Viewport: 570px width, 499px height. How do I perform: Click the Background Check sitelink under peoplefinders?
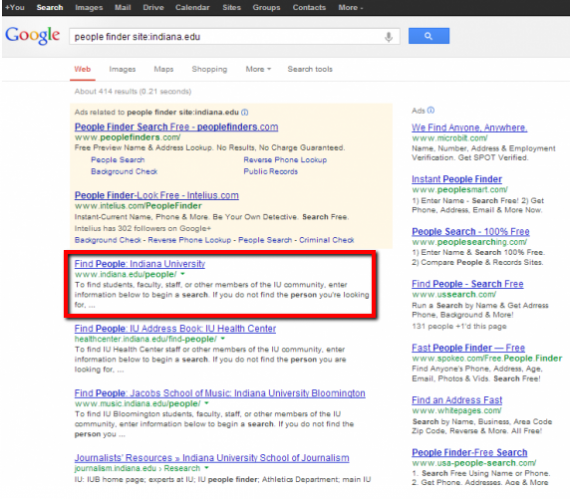tap(124, 171)
